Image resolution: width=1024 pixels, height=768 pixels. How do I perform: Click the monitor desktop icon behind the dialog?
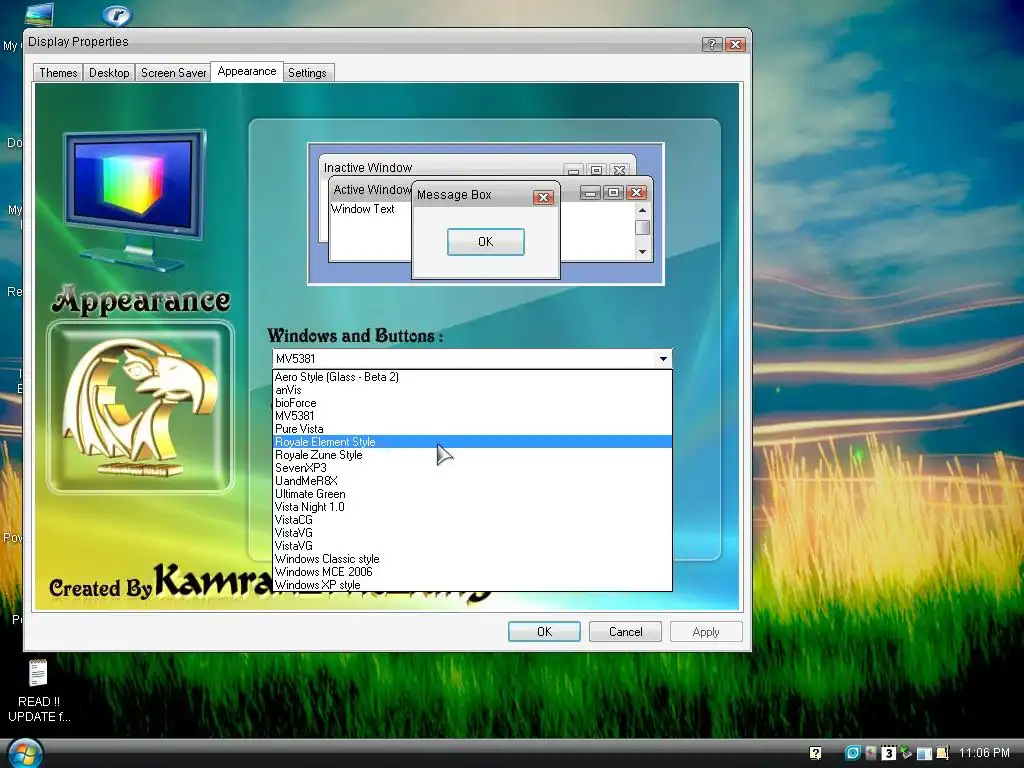(x=39, y=14)
